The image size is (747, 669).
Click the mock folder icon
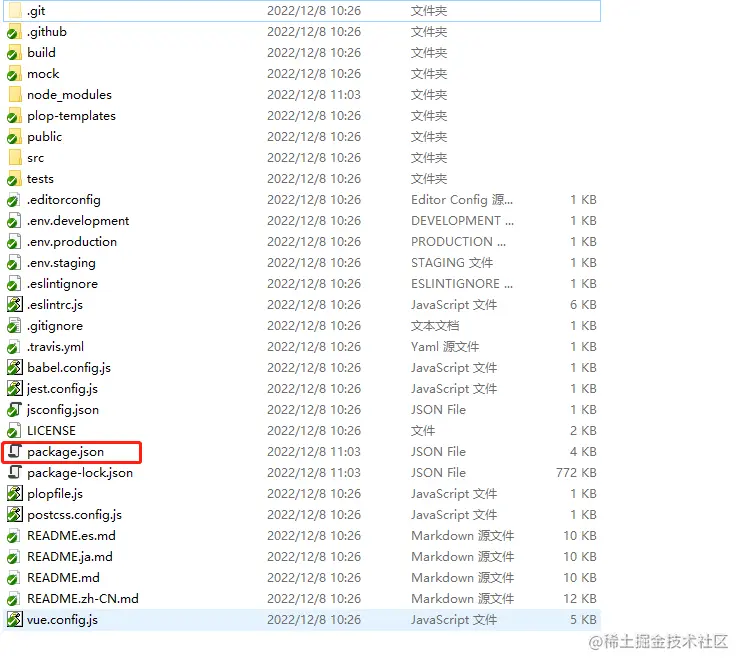coord(14,73)
